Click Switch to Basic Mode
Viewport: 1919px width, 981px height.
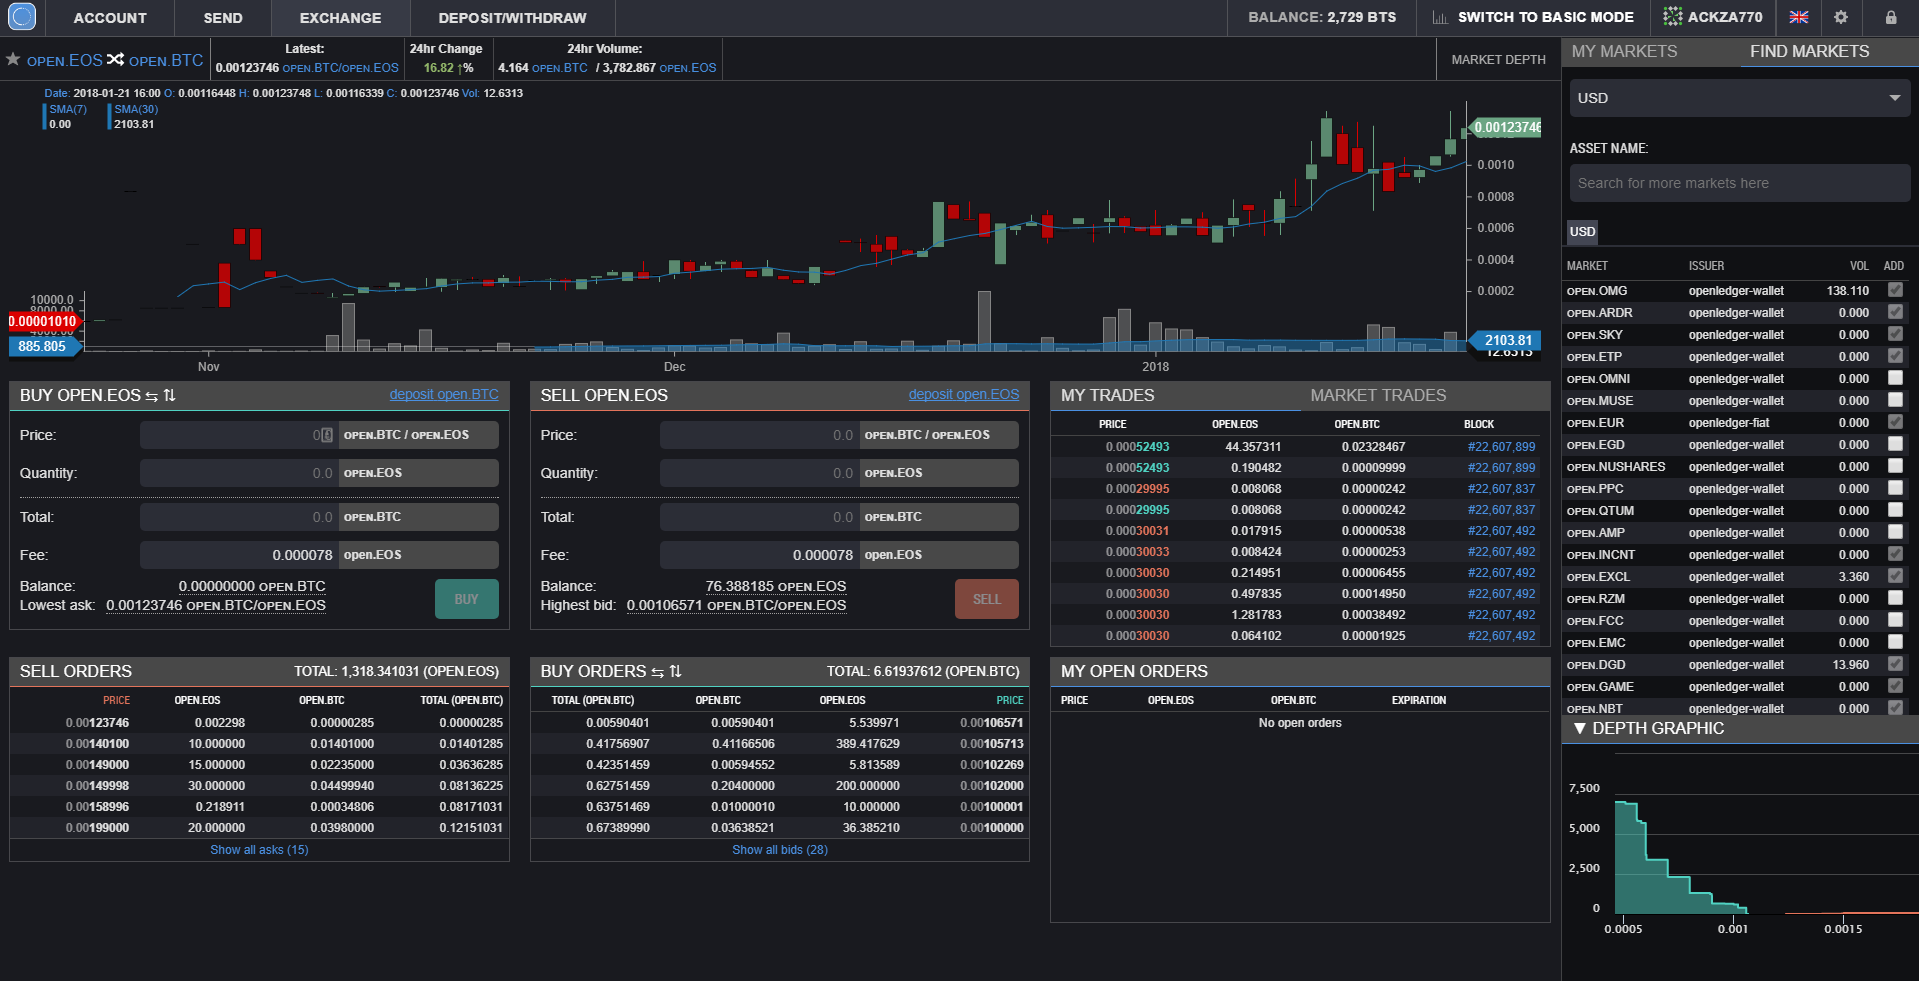[x=1545, y=17]
